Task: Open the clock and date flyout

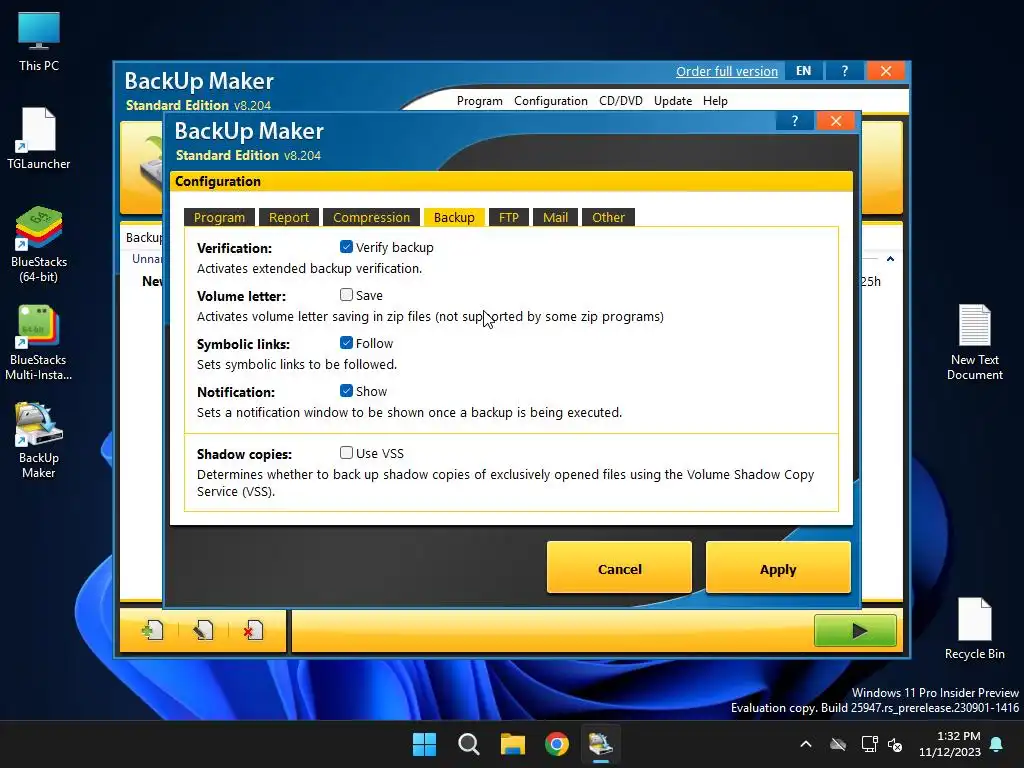Action: pos(950,744)
